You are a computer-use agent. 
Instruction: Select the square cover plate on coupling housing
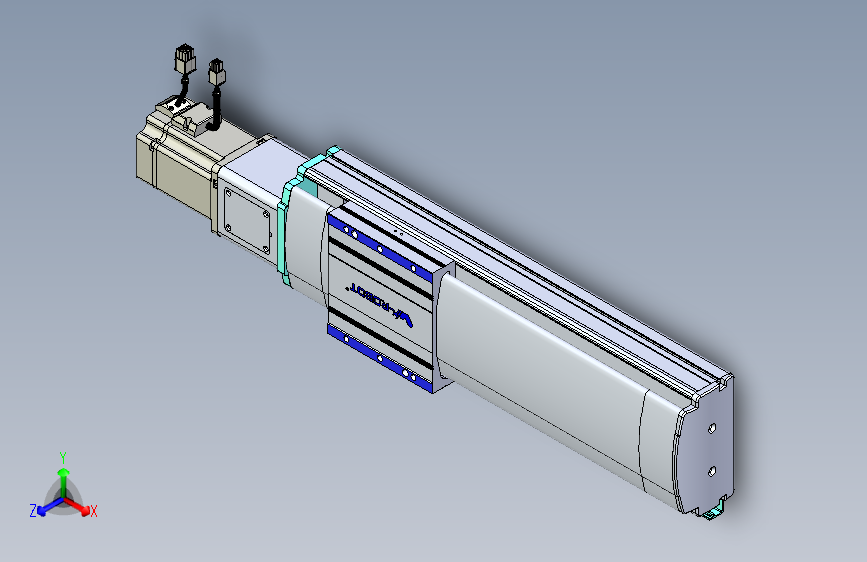(247, 220)
